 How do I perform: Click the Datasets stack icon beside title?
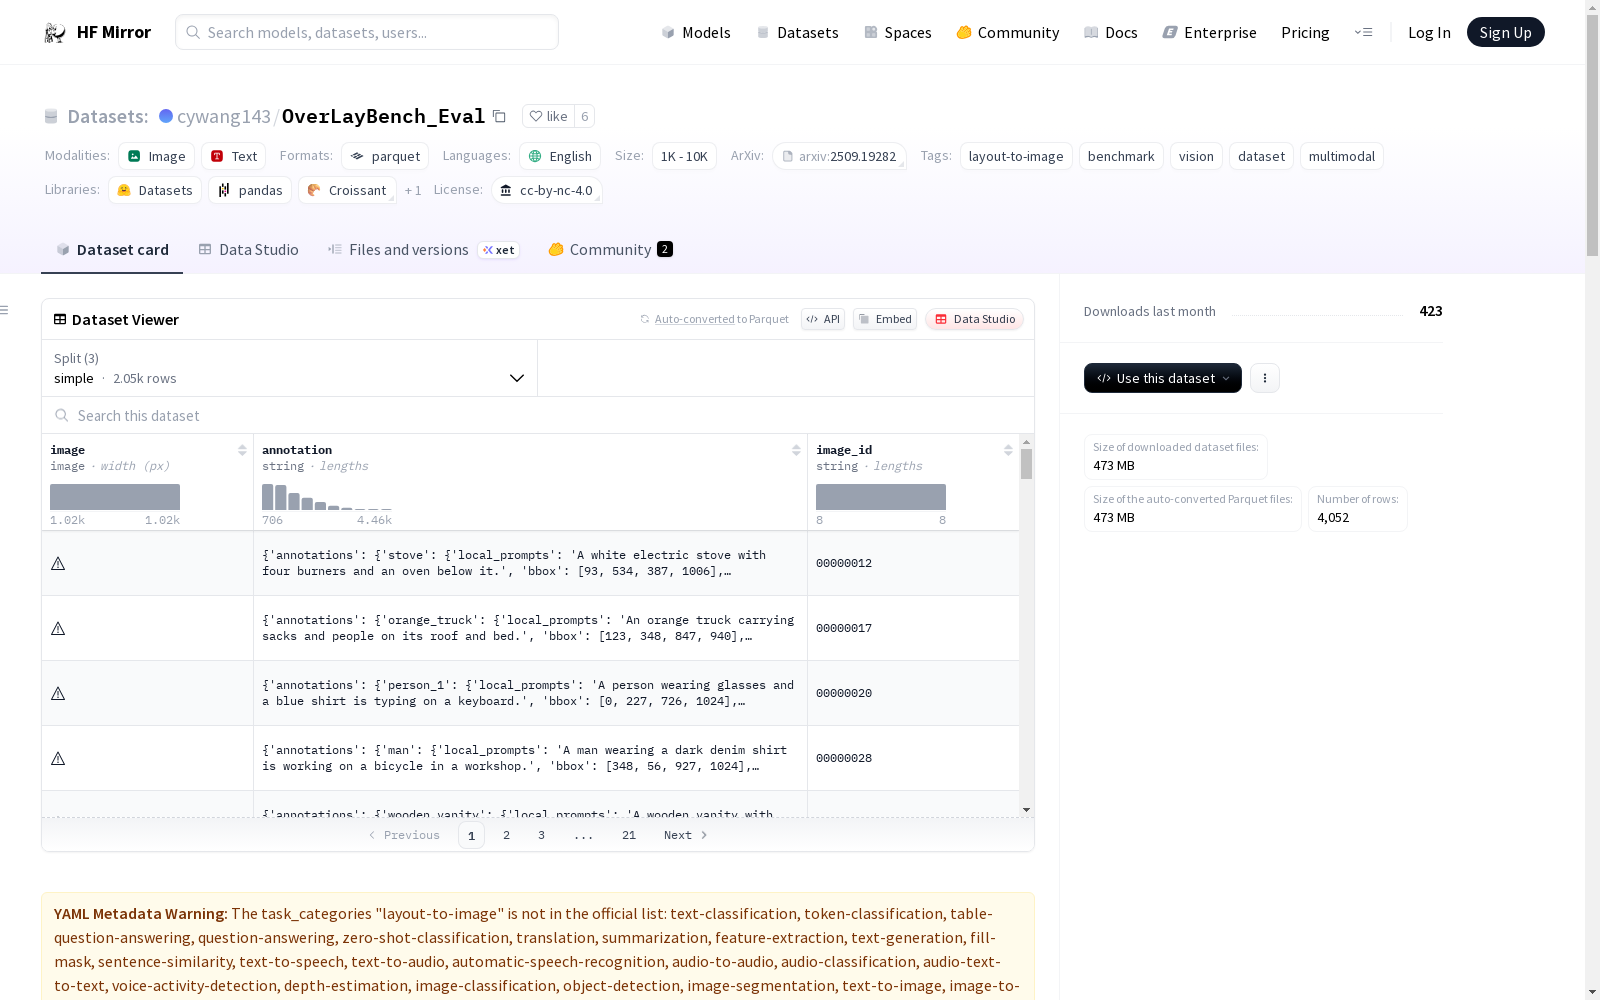(51, 117)
